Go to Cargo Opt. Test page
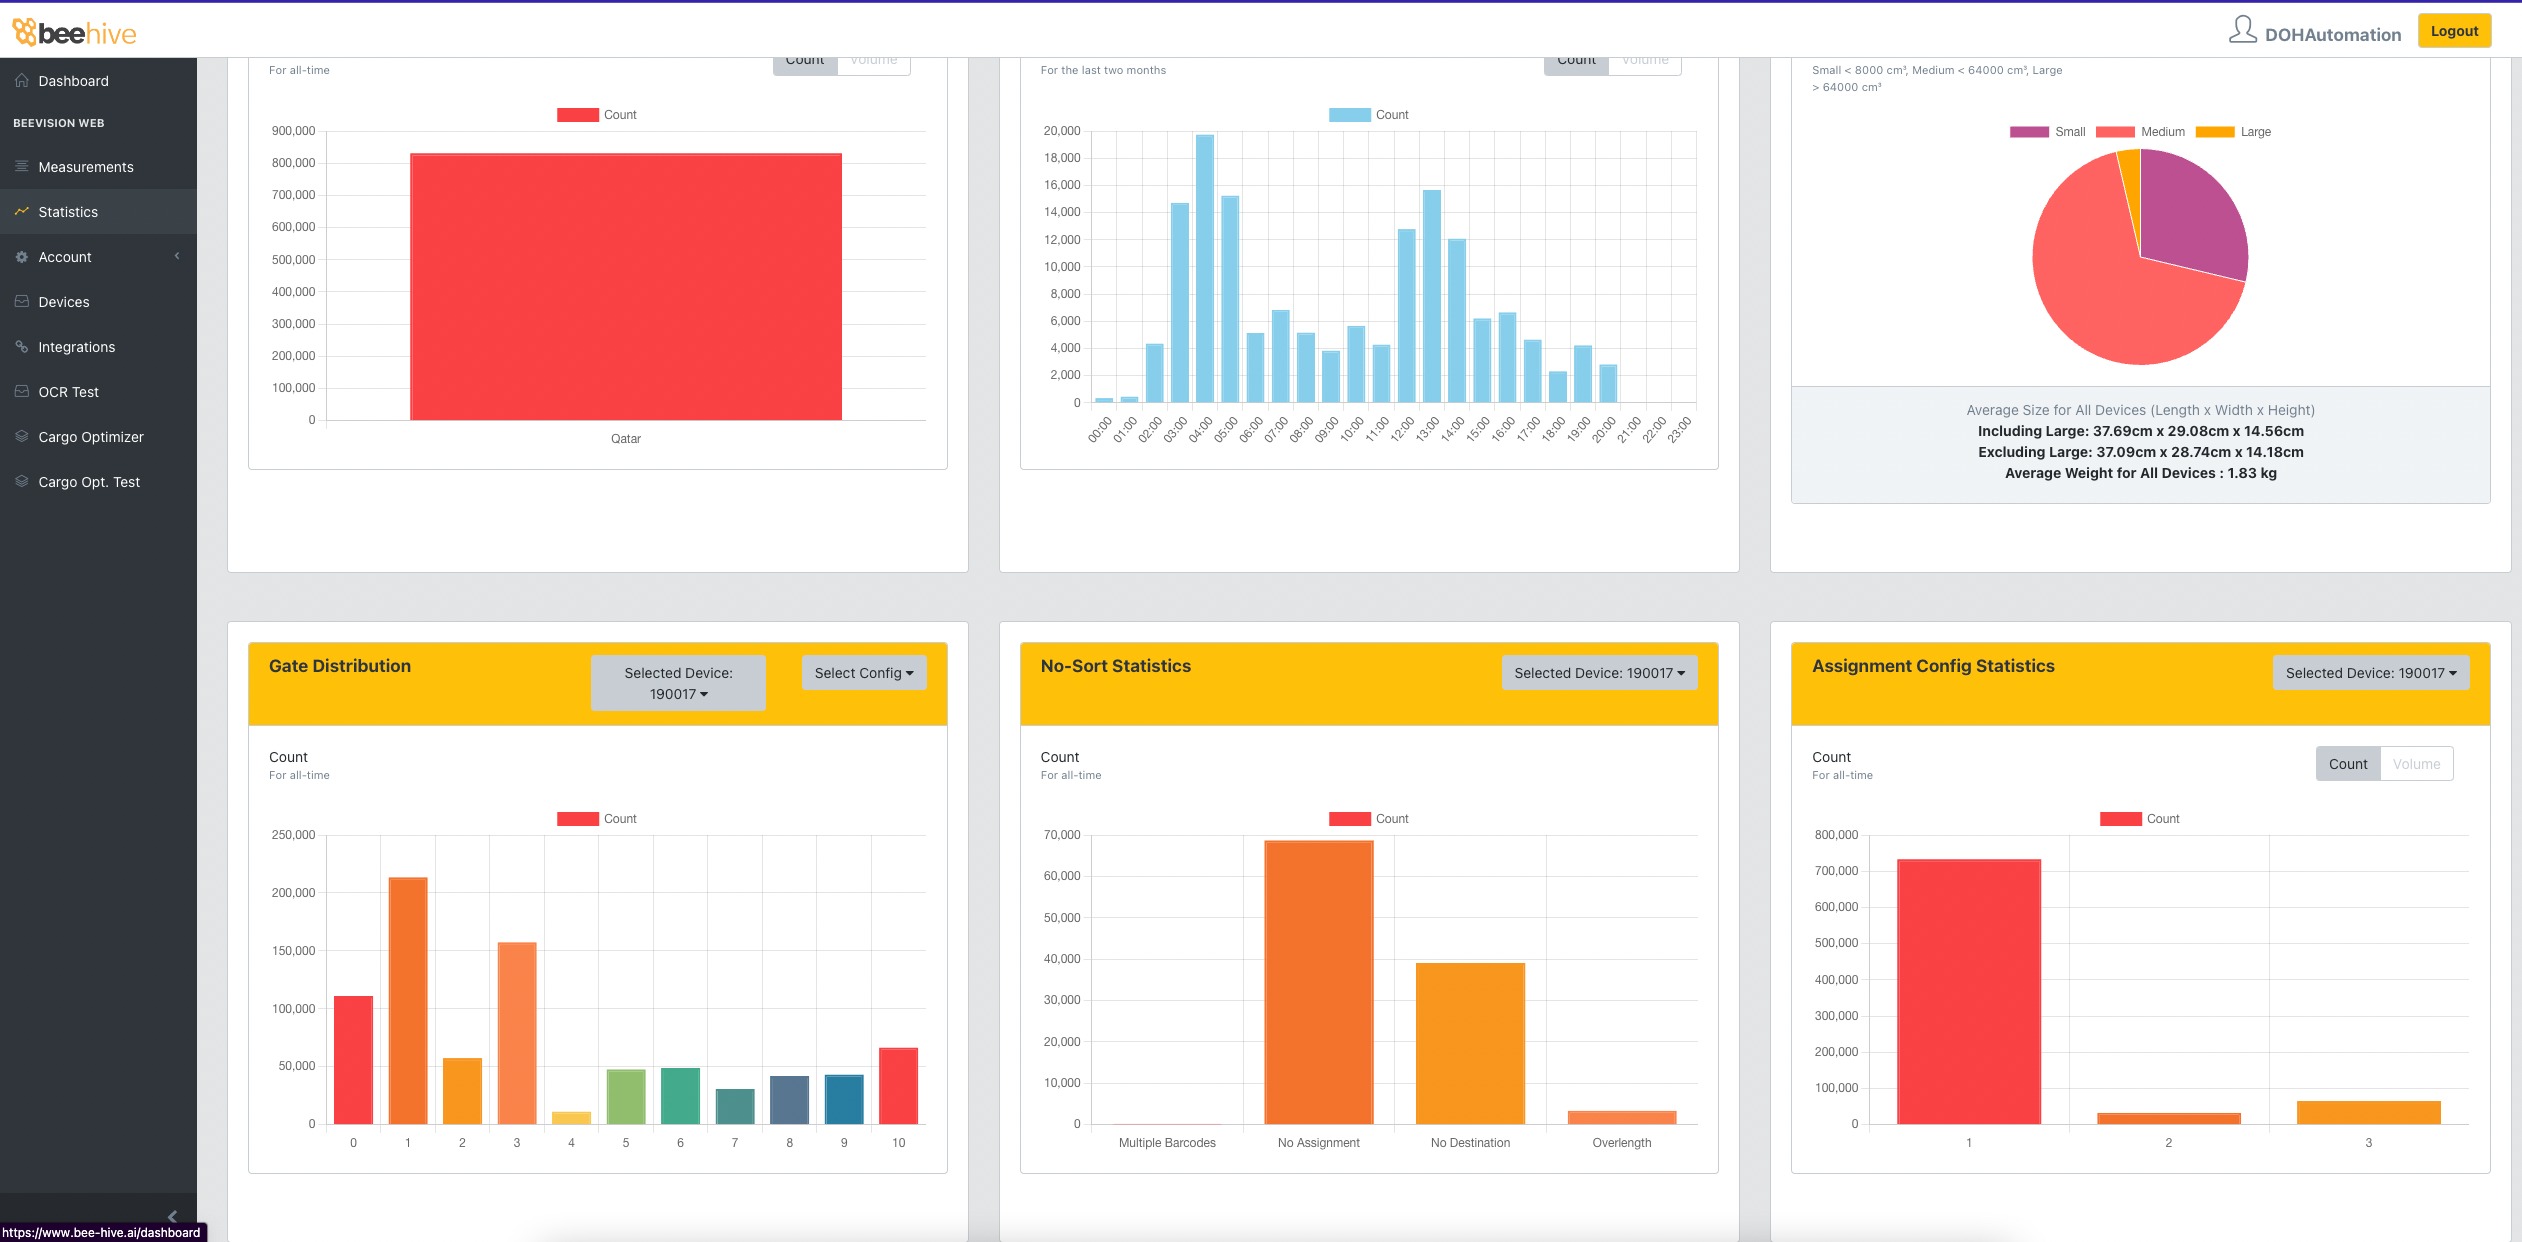 [x=89, y=482]
